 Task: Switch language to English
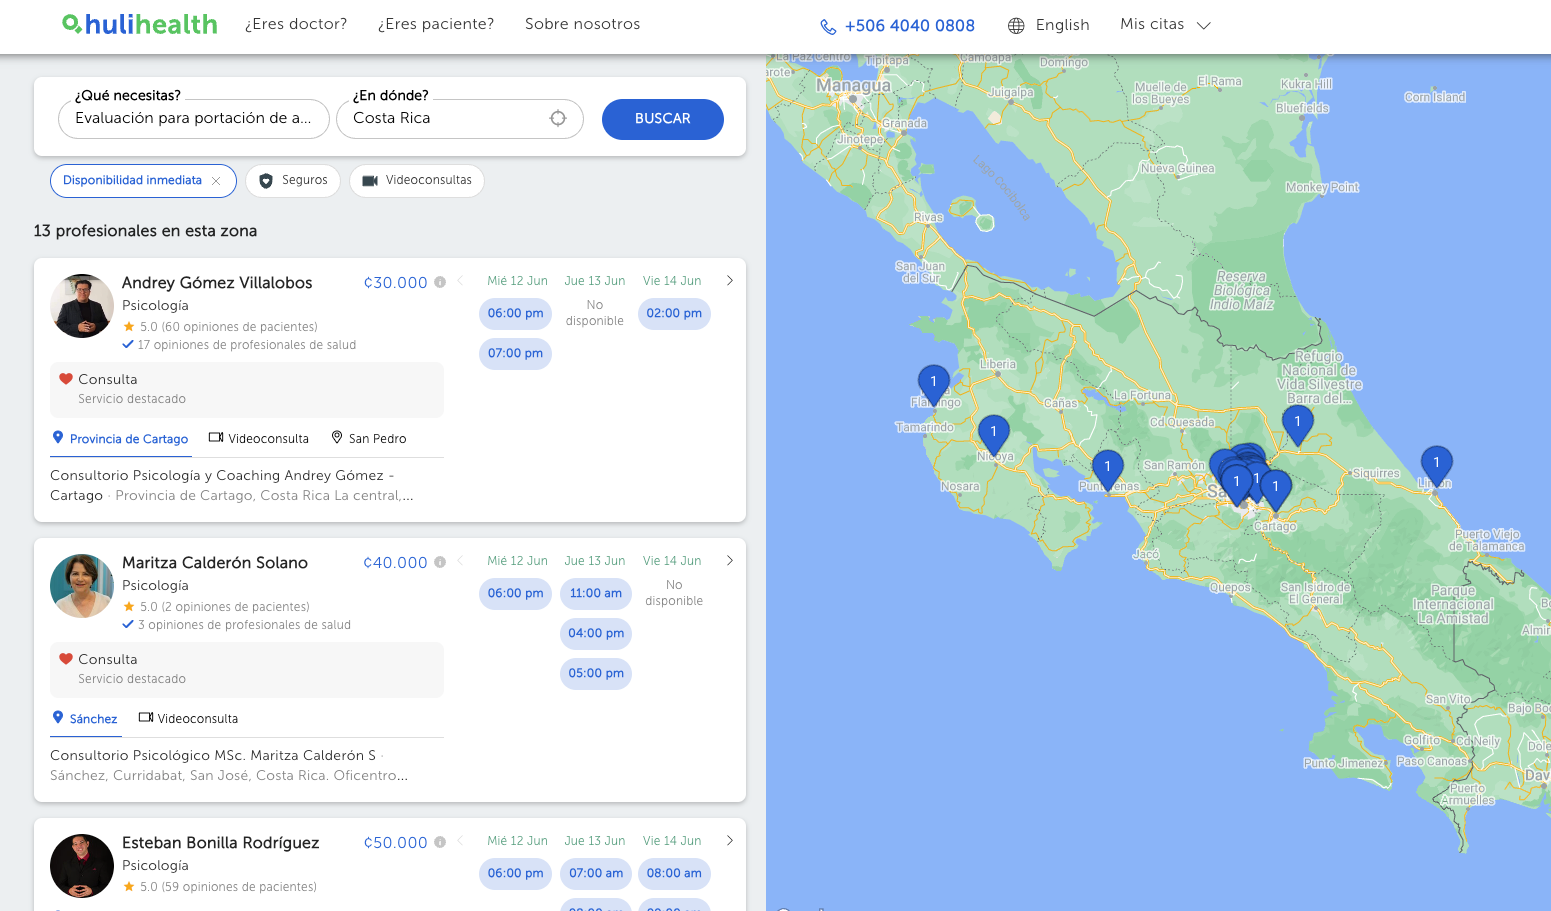tap(1062, 25)
